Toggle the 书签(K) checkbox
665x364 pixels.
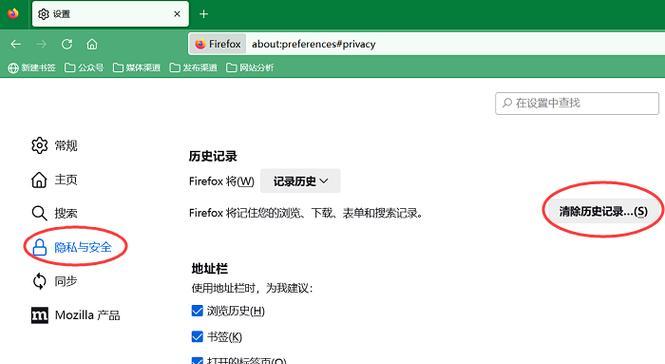(x=197, y=337)
